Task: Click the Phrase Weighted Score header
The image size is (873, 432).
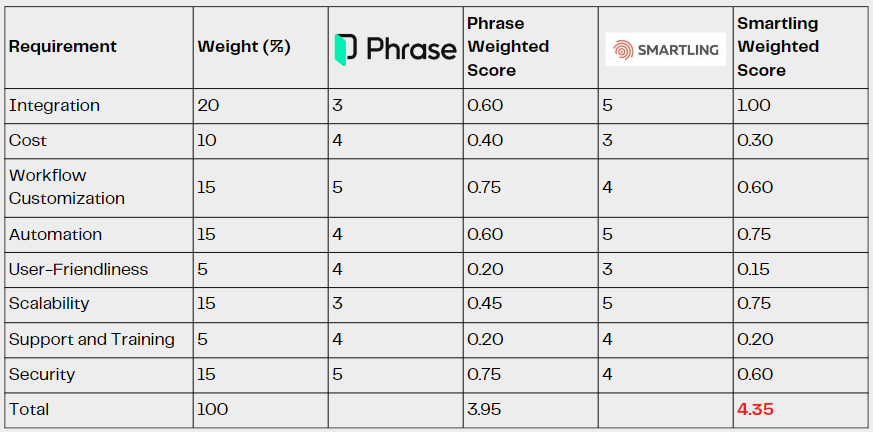Action: (508, 47)
